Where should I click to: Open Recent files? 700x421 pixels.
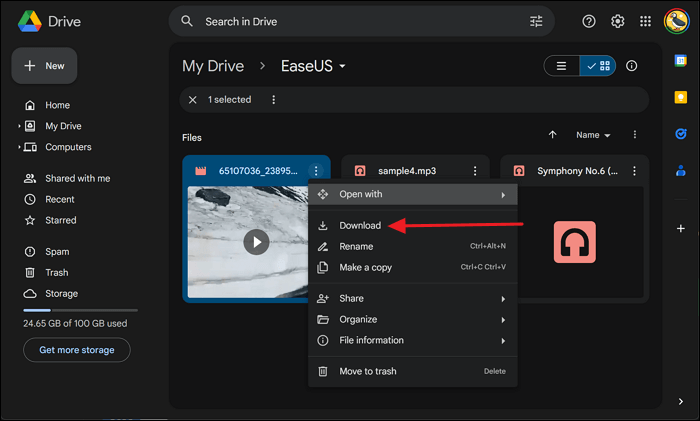[x=59, y=199]
